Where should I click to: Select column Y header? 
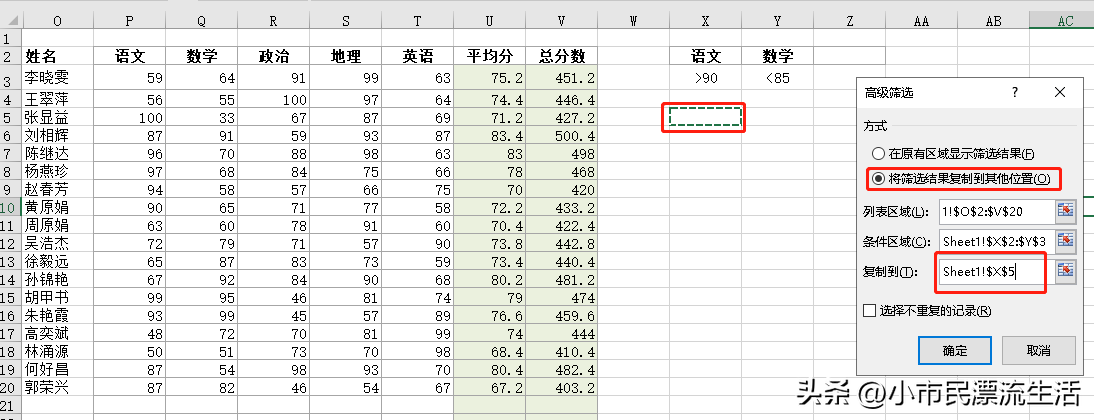click(777, 22)
